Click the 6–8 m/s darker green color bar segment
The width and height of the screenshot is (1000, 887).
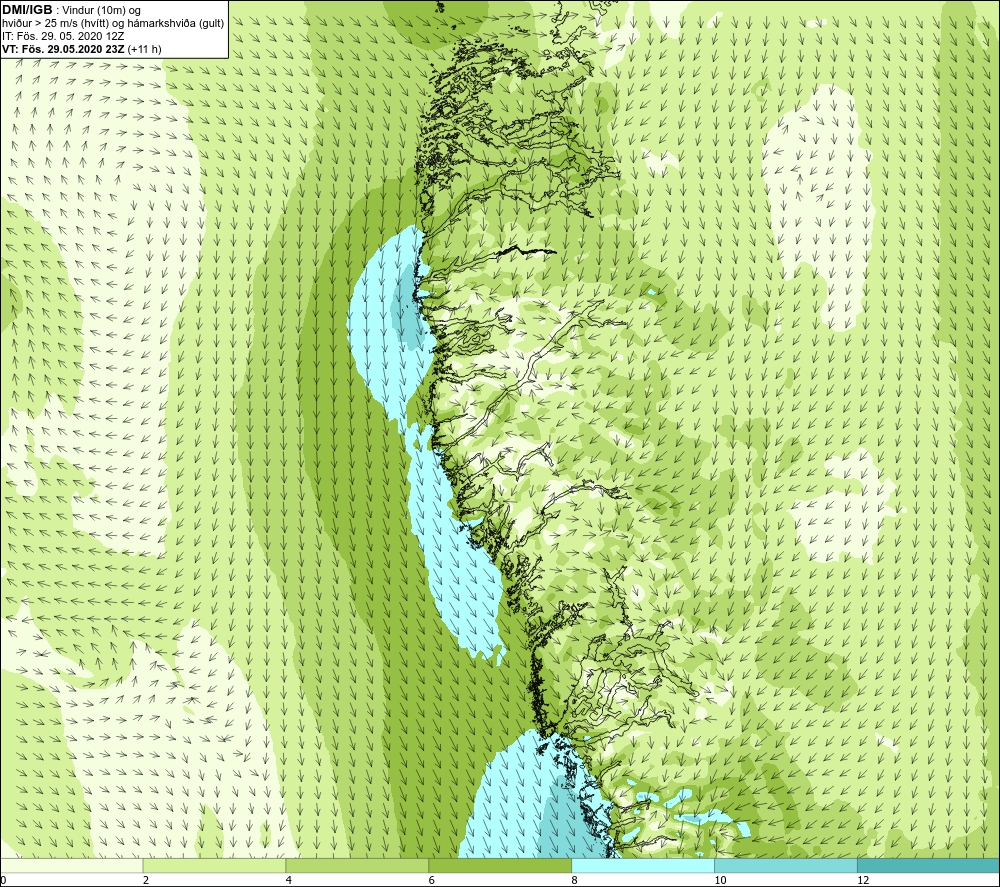500,865
